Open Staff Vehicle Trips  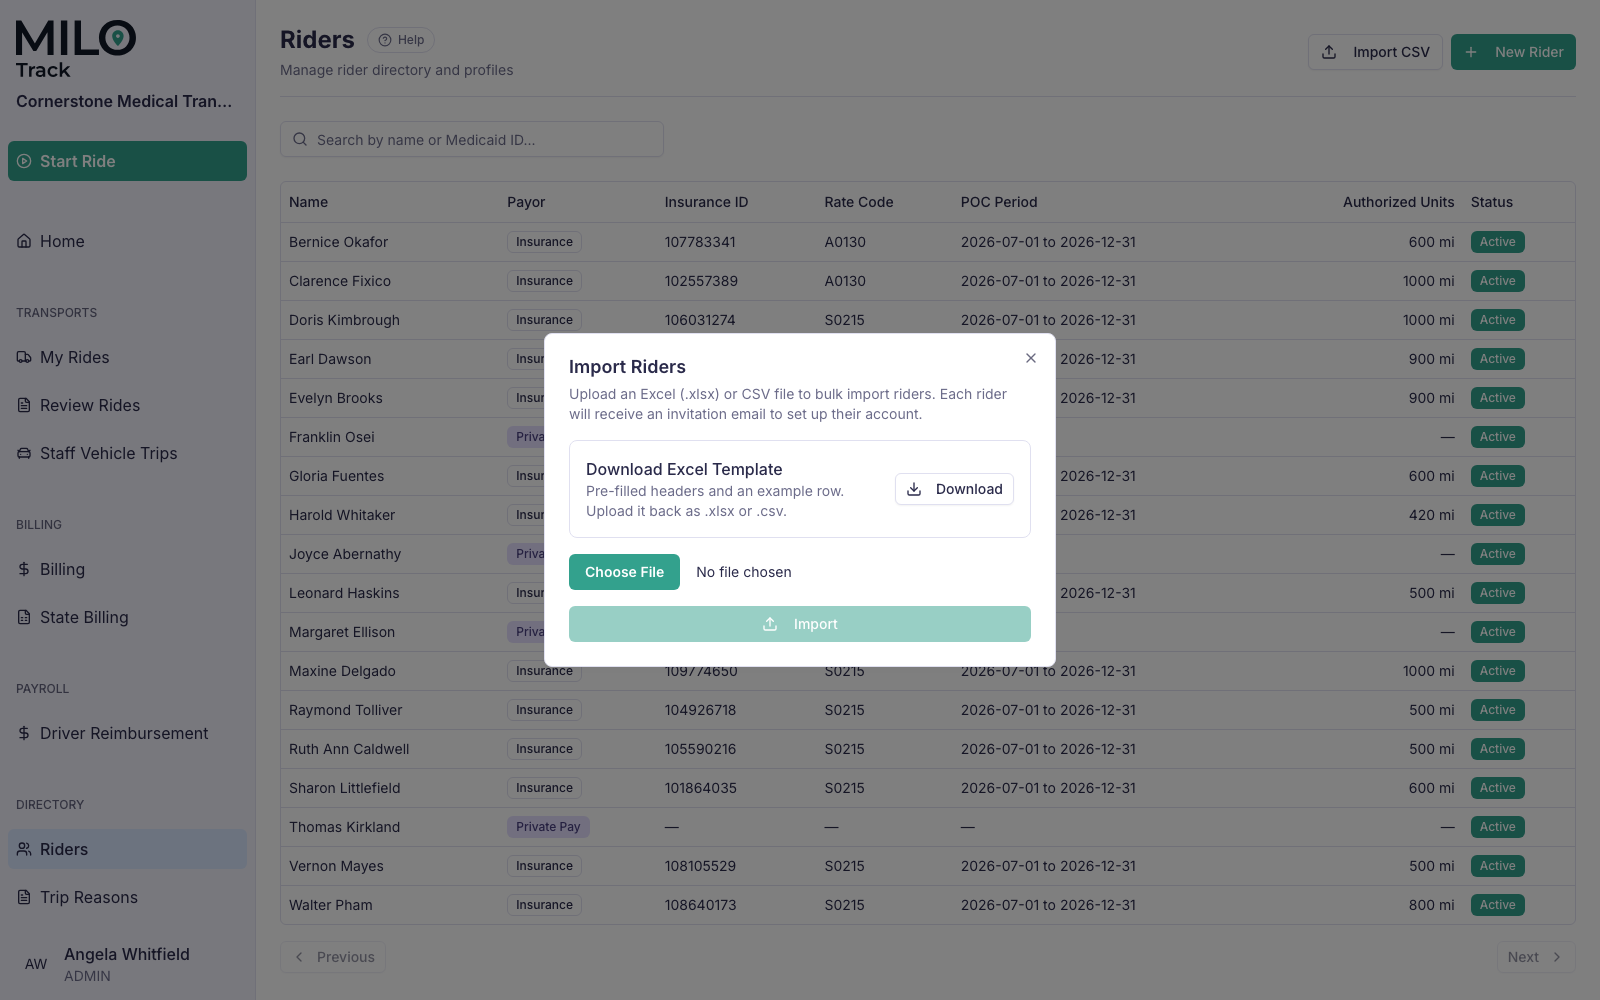(127, 453)
